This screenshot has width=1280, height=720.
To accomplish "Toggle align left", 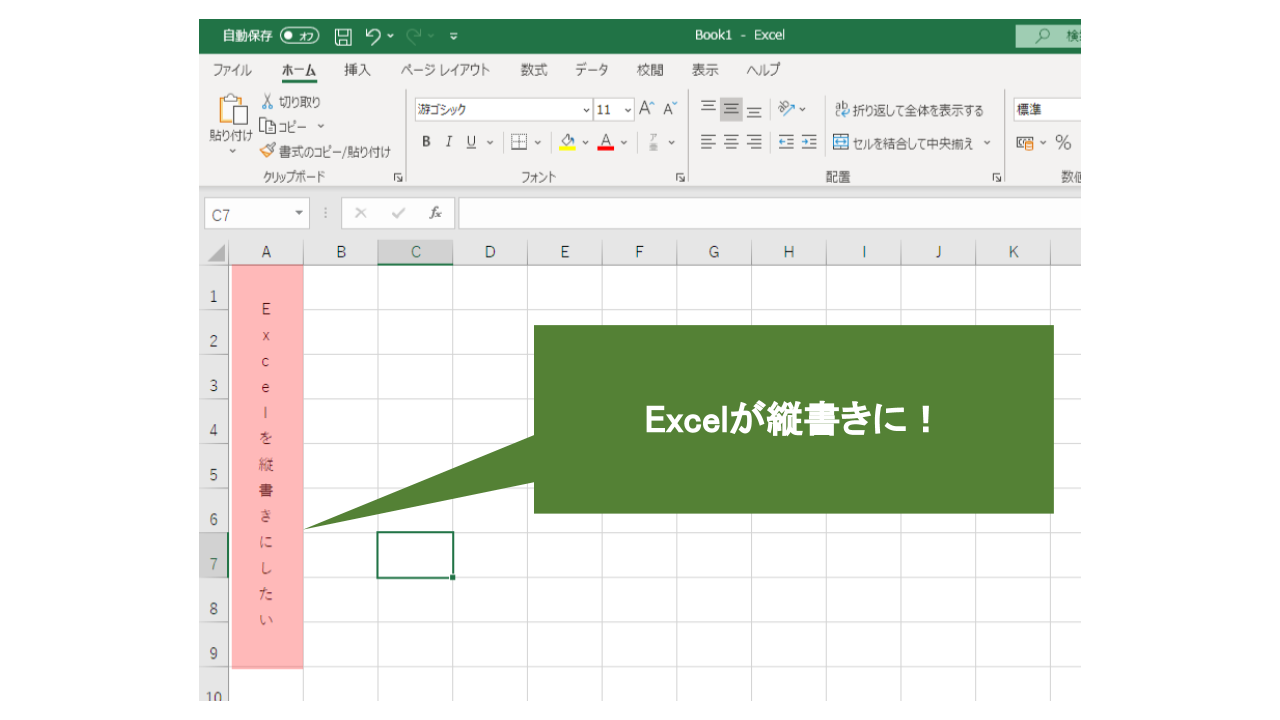I will pos(708,142).
